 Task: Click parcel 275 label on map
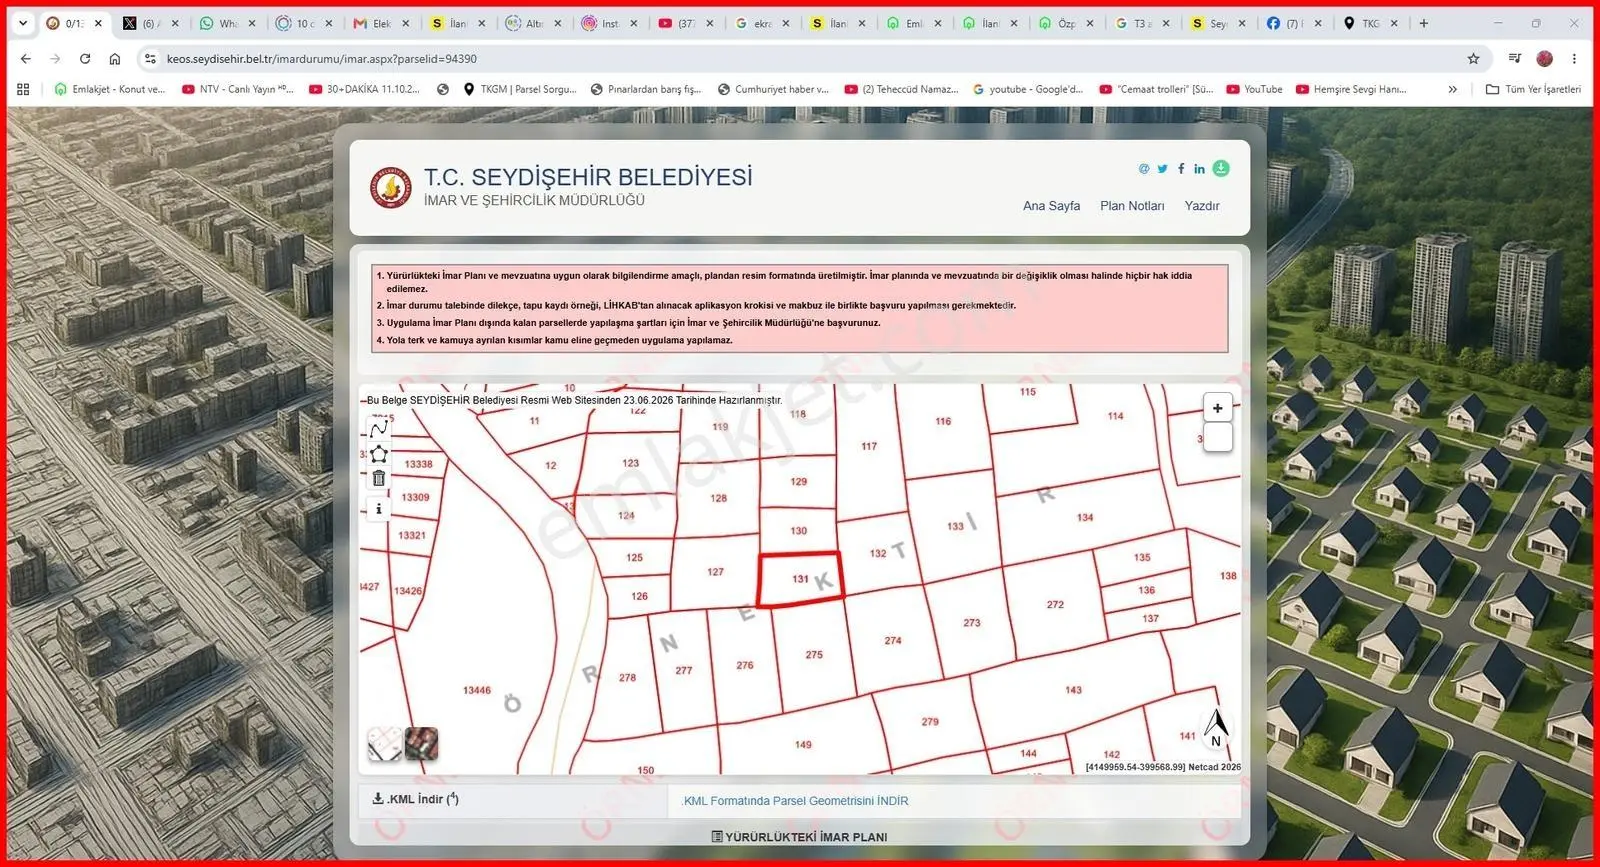(814, 655)
